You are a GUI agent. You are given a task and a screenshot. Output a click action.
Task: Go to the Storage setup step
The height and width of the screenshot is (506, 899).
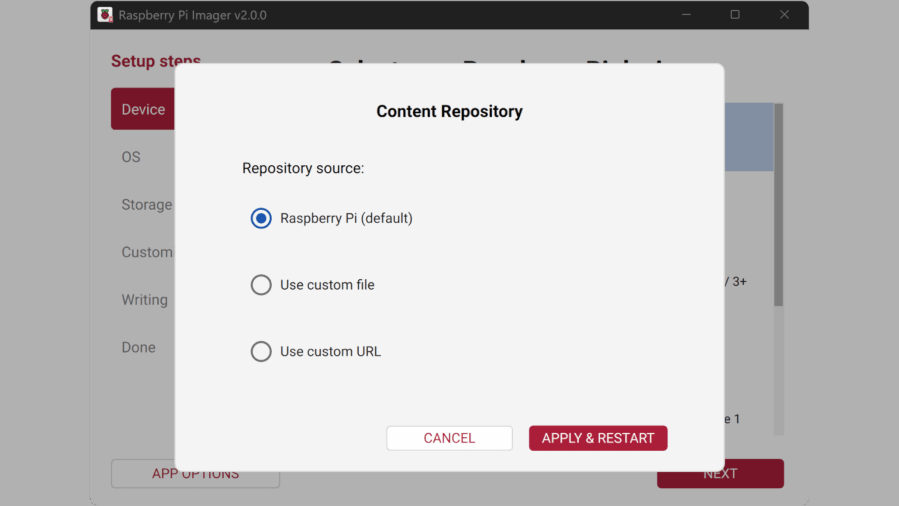coord(146,205)
